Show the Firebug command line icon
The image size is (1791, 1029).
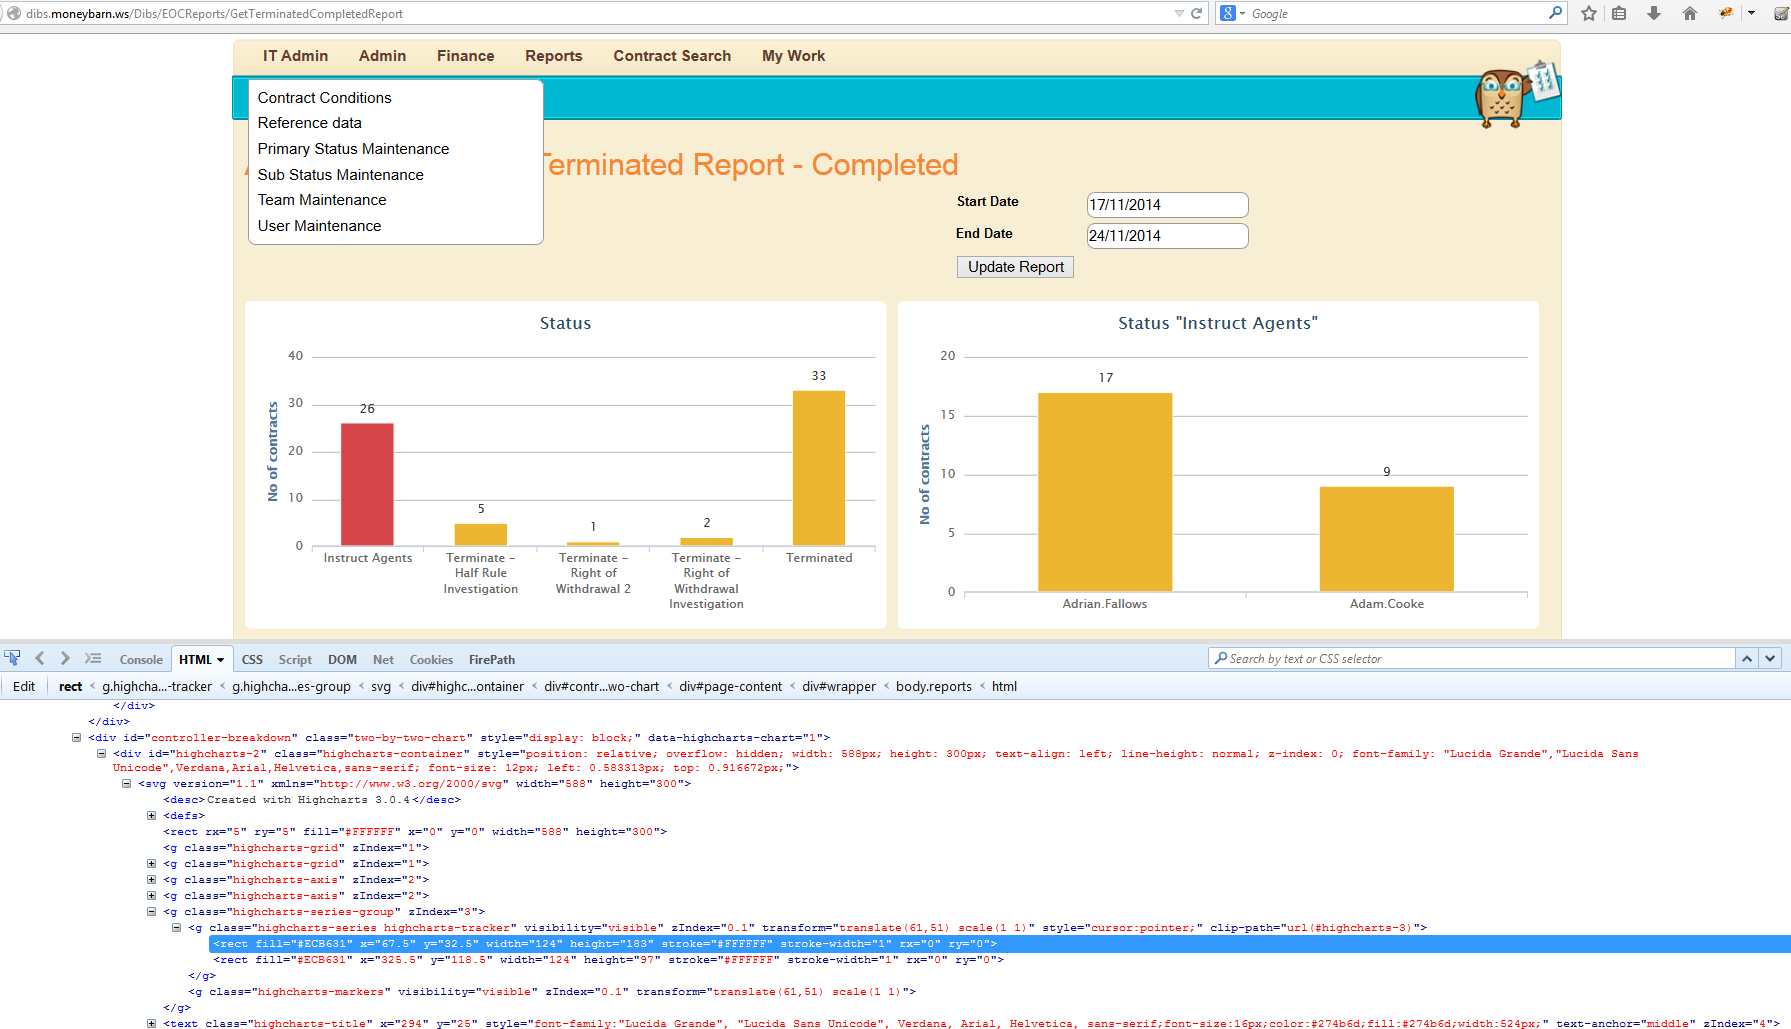(93, 658)
